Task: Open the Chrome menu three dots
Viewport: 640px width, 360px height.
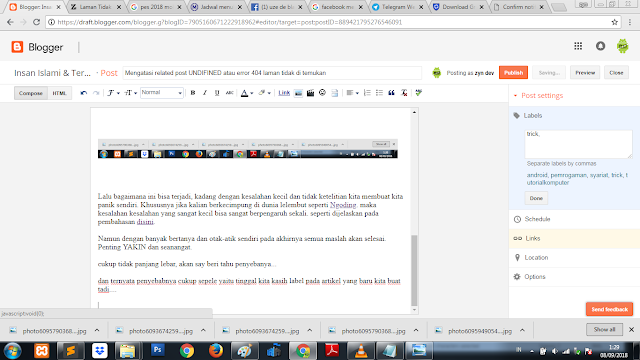Action: click(x=630, y=22)
